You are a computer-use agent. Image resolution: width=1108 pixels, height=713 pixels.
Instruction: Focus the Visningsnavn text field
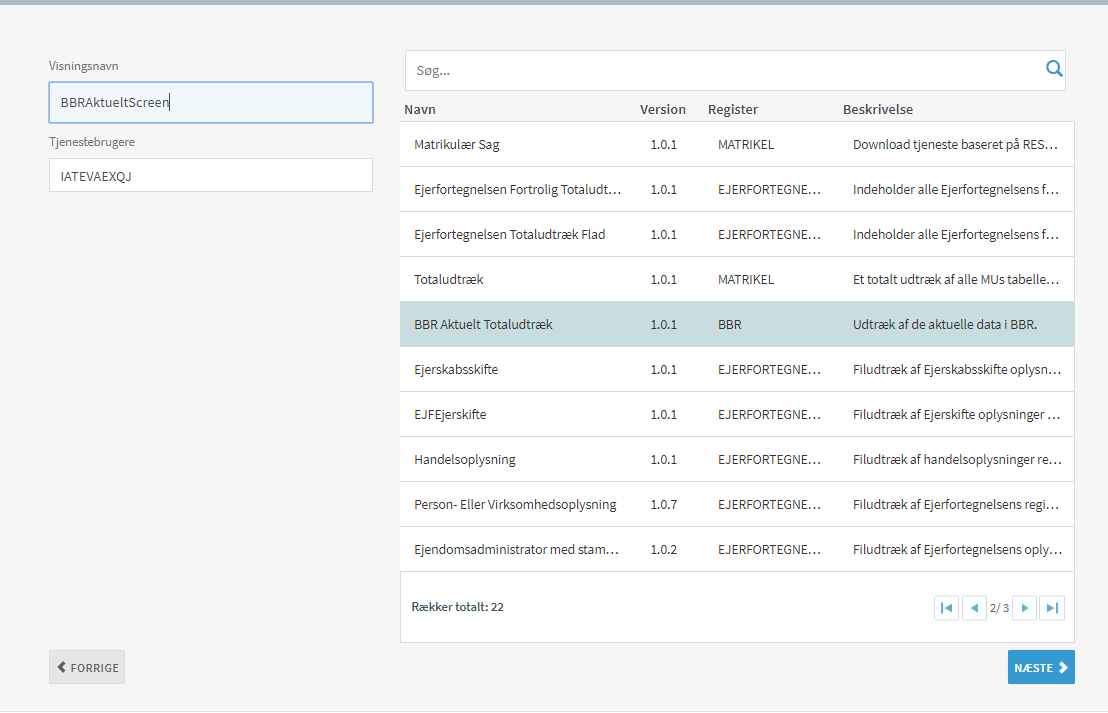click(210, 102)
